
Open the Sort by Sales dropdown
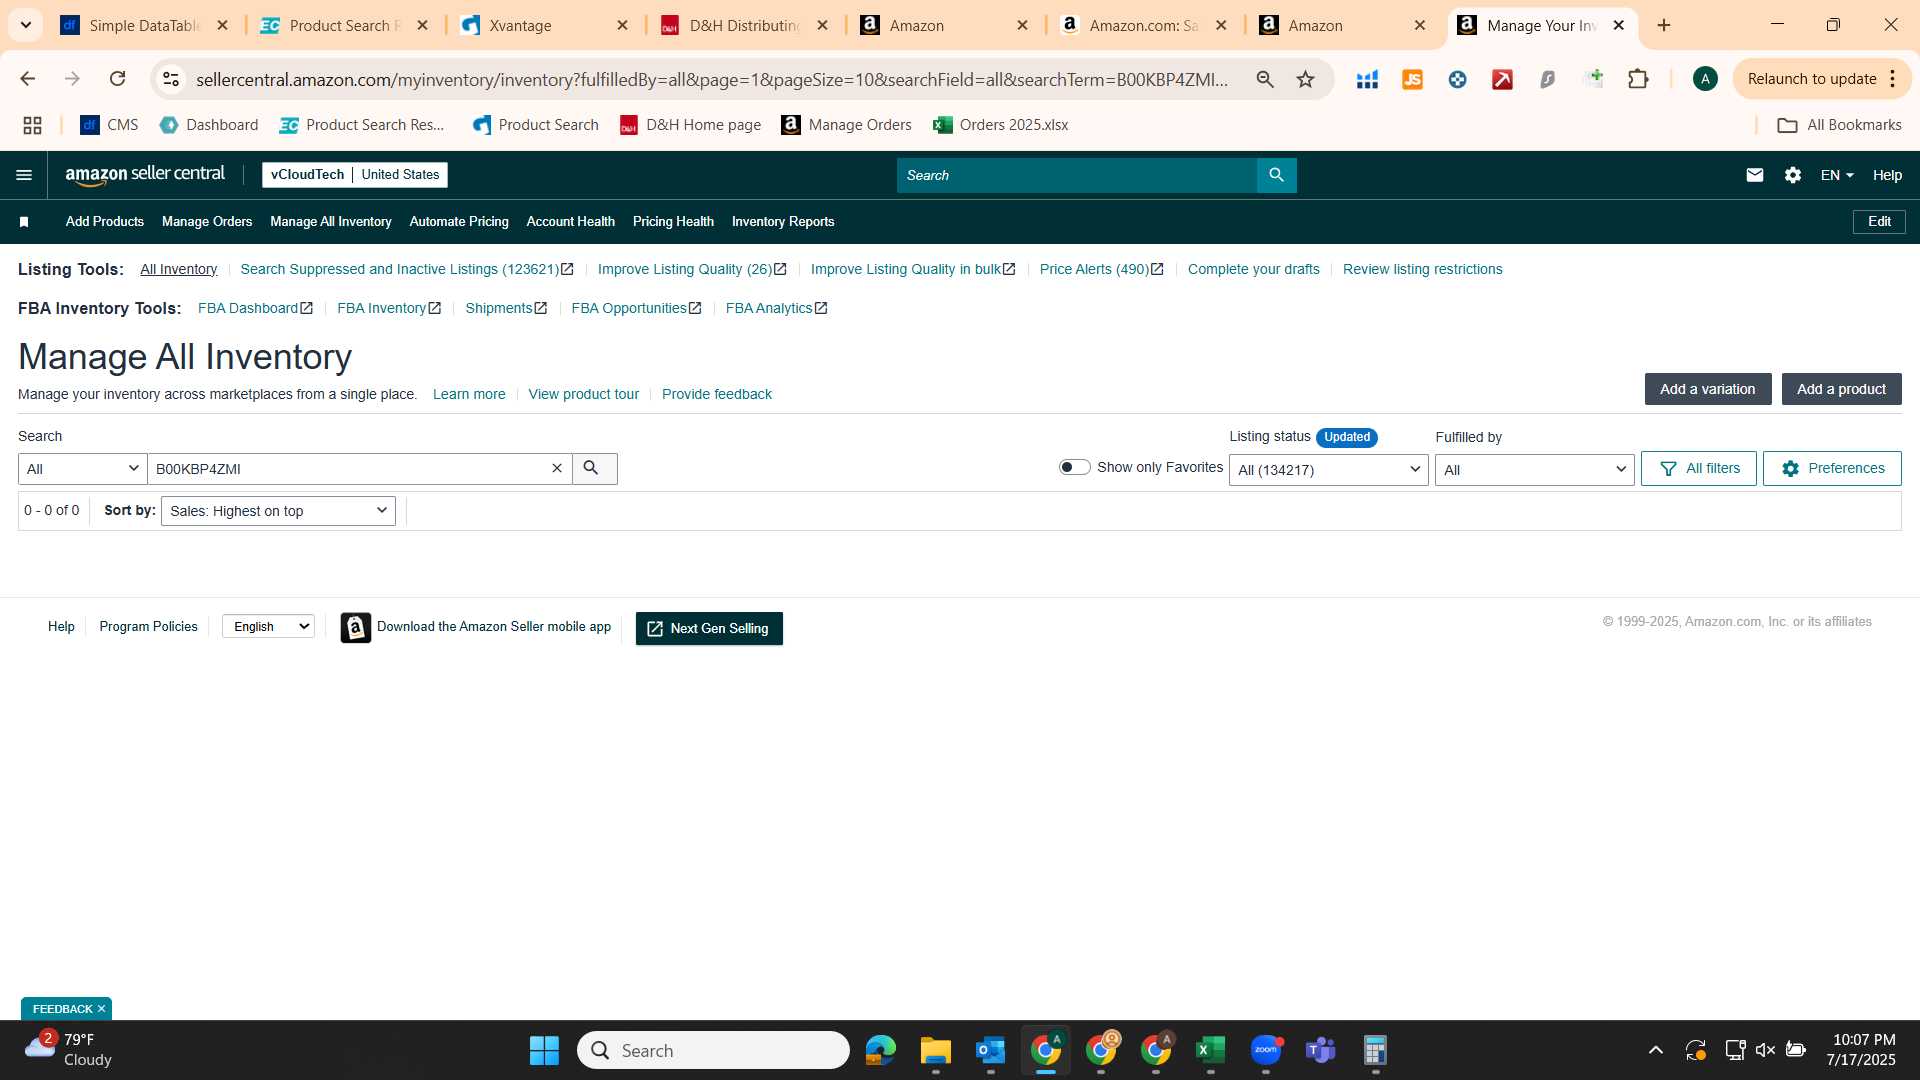tap(278, 511)
